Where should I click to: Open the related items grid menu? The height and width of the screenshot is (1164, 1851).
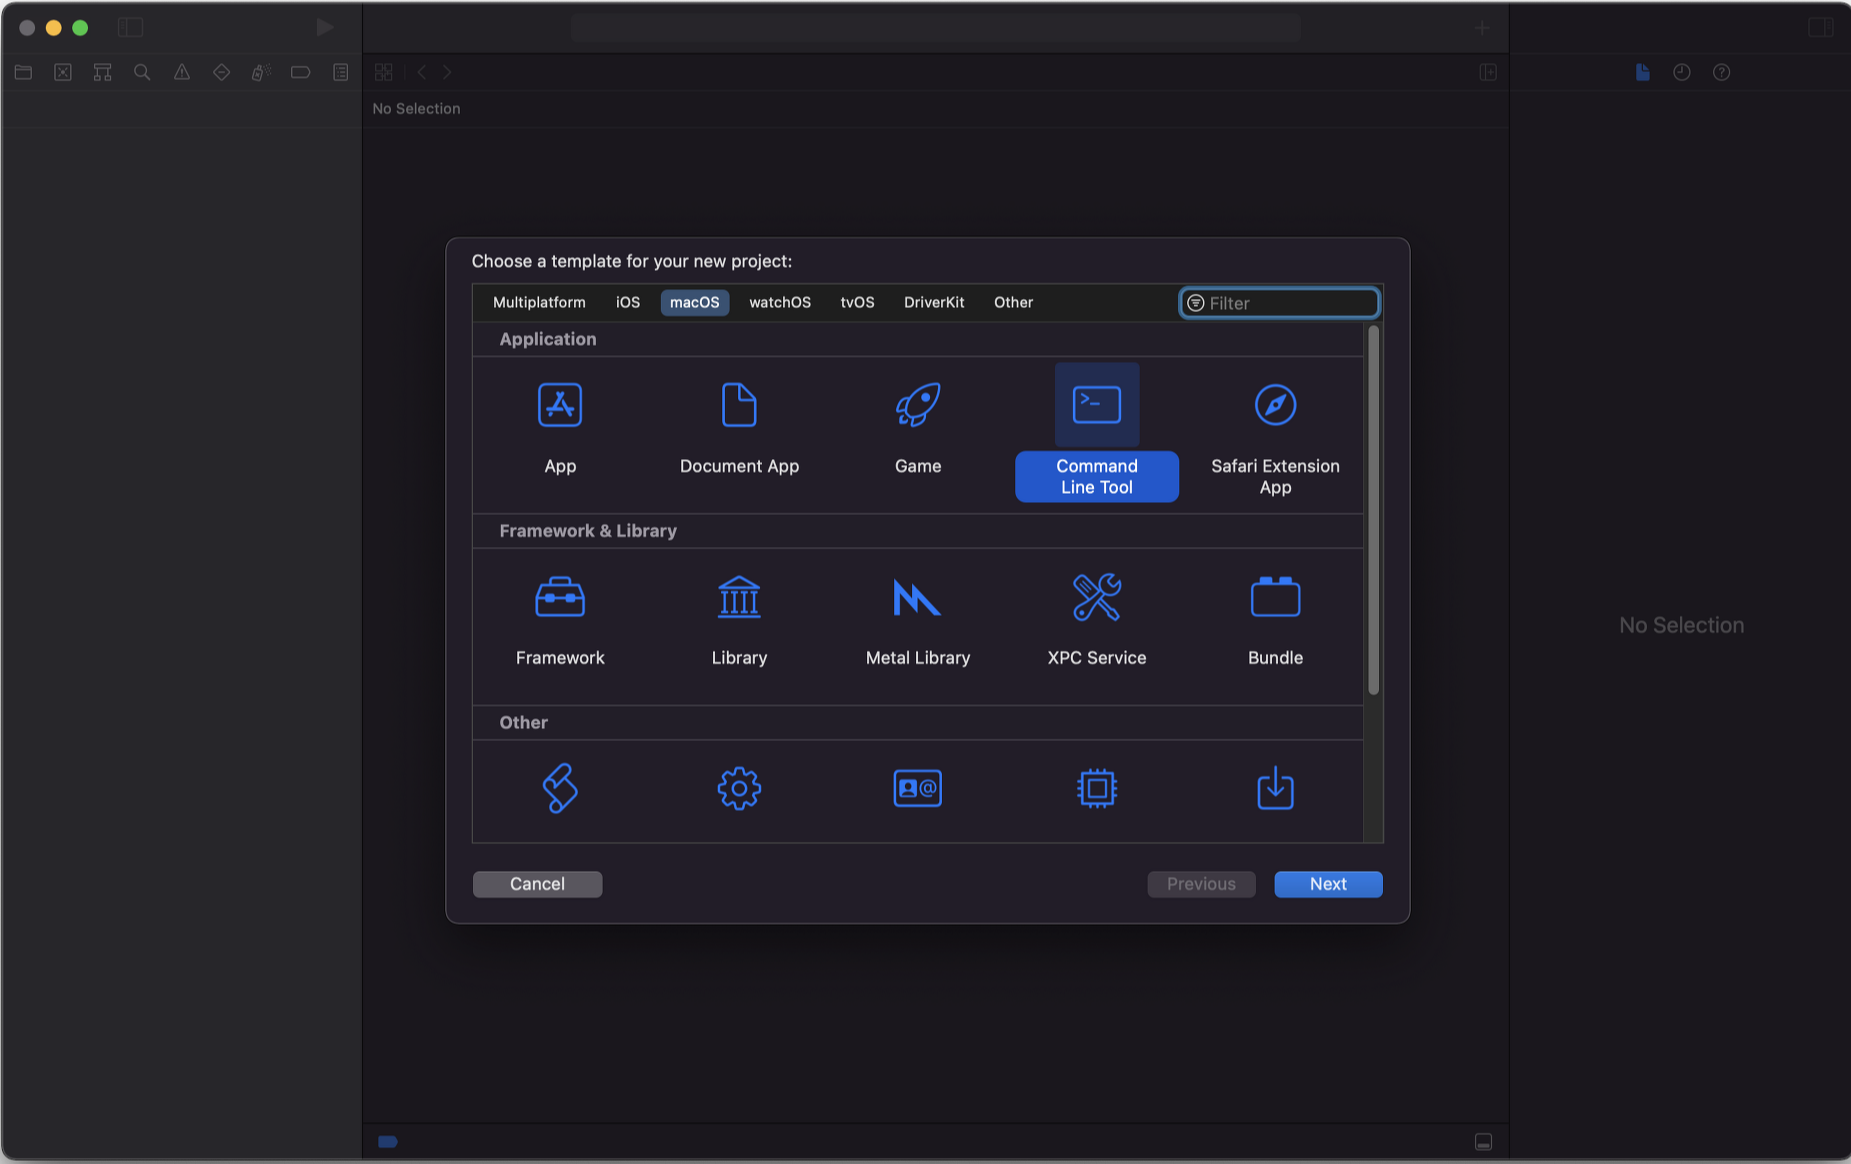pyautogui.click(x=383, y=72)
